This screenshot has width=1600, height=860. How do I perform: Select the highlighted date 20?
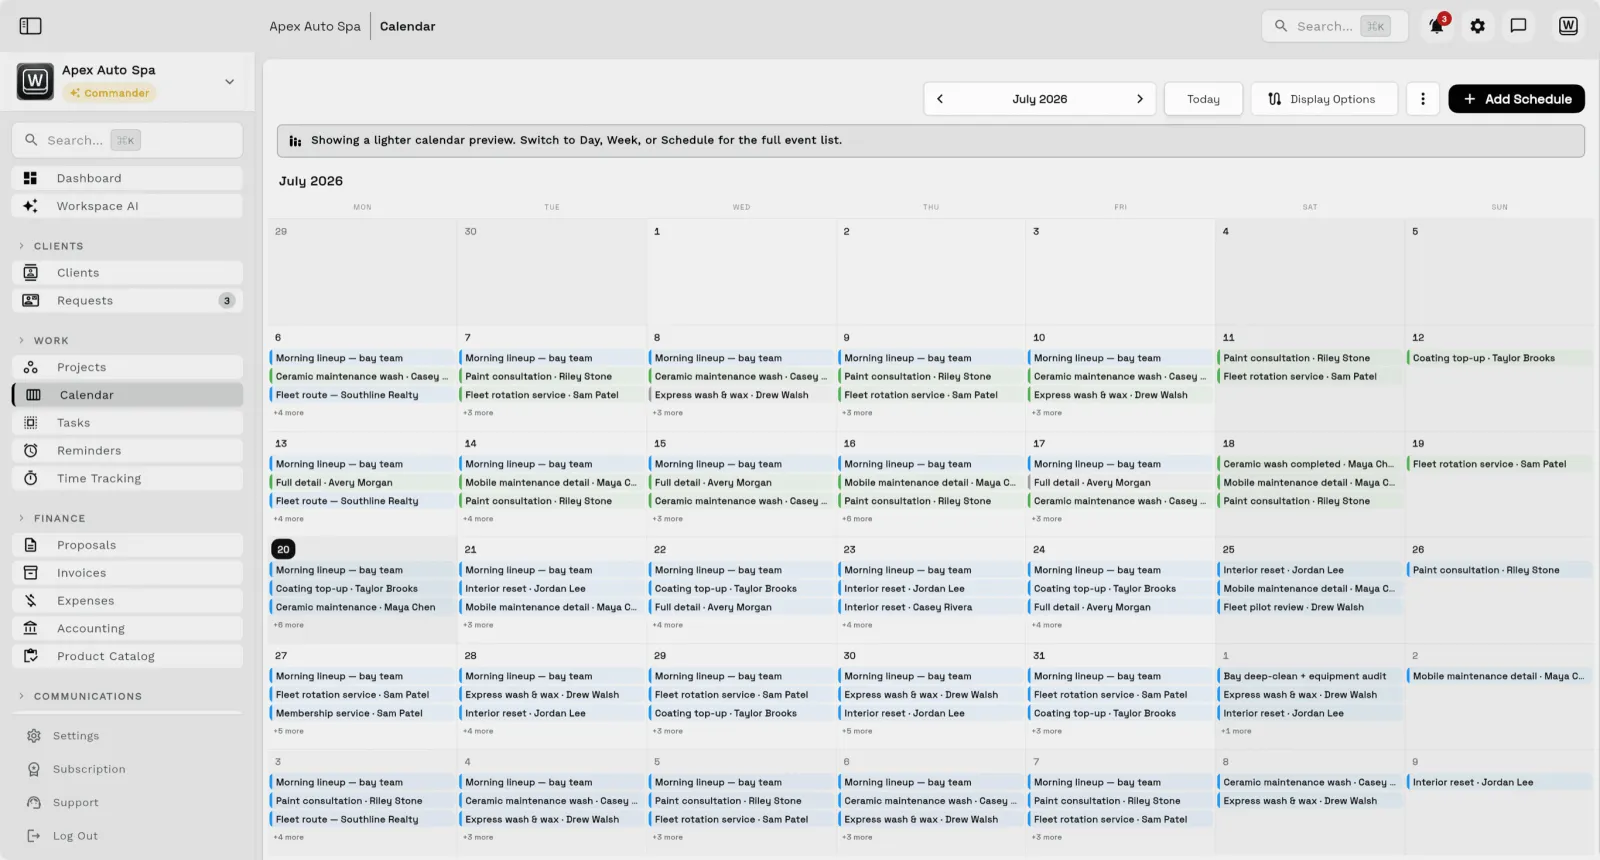[x=283, y=549]
